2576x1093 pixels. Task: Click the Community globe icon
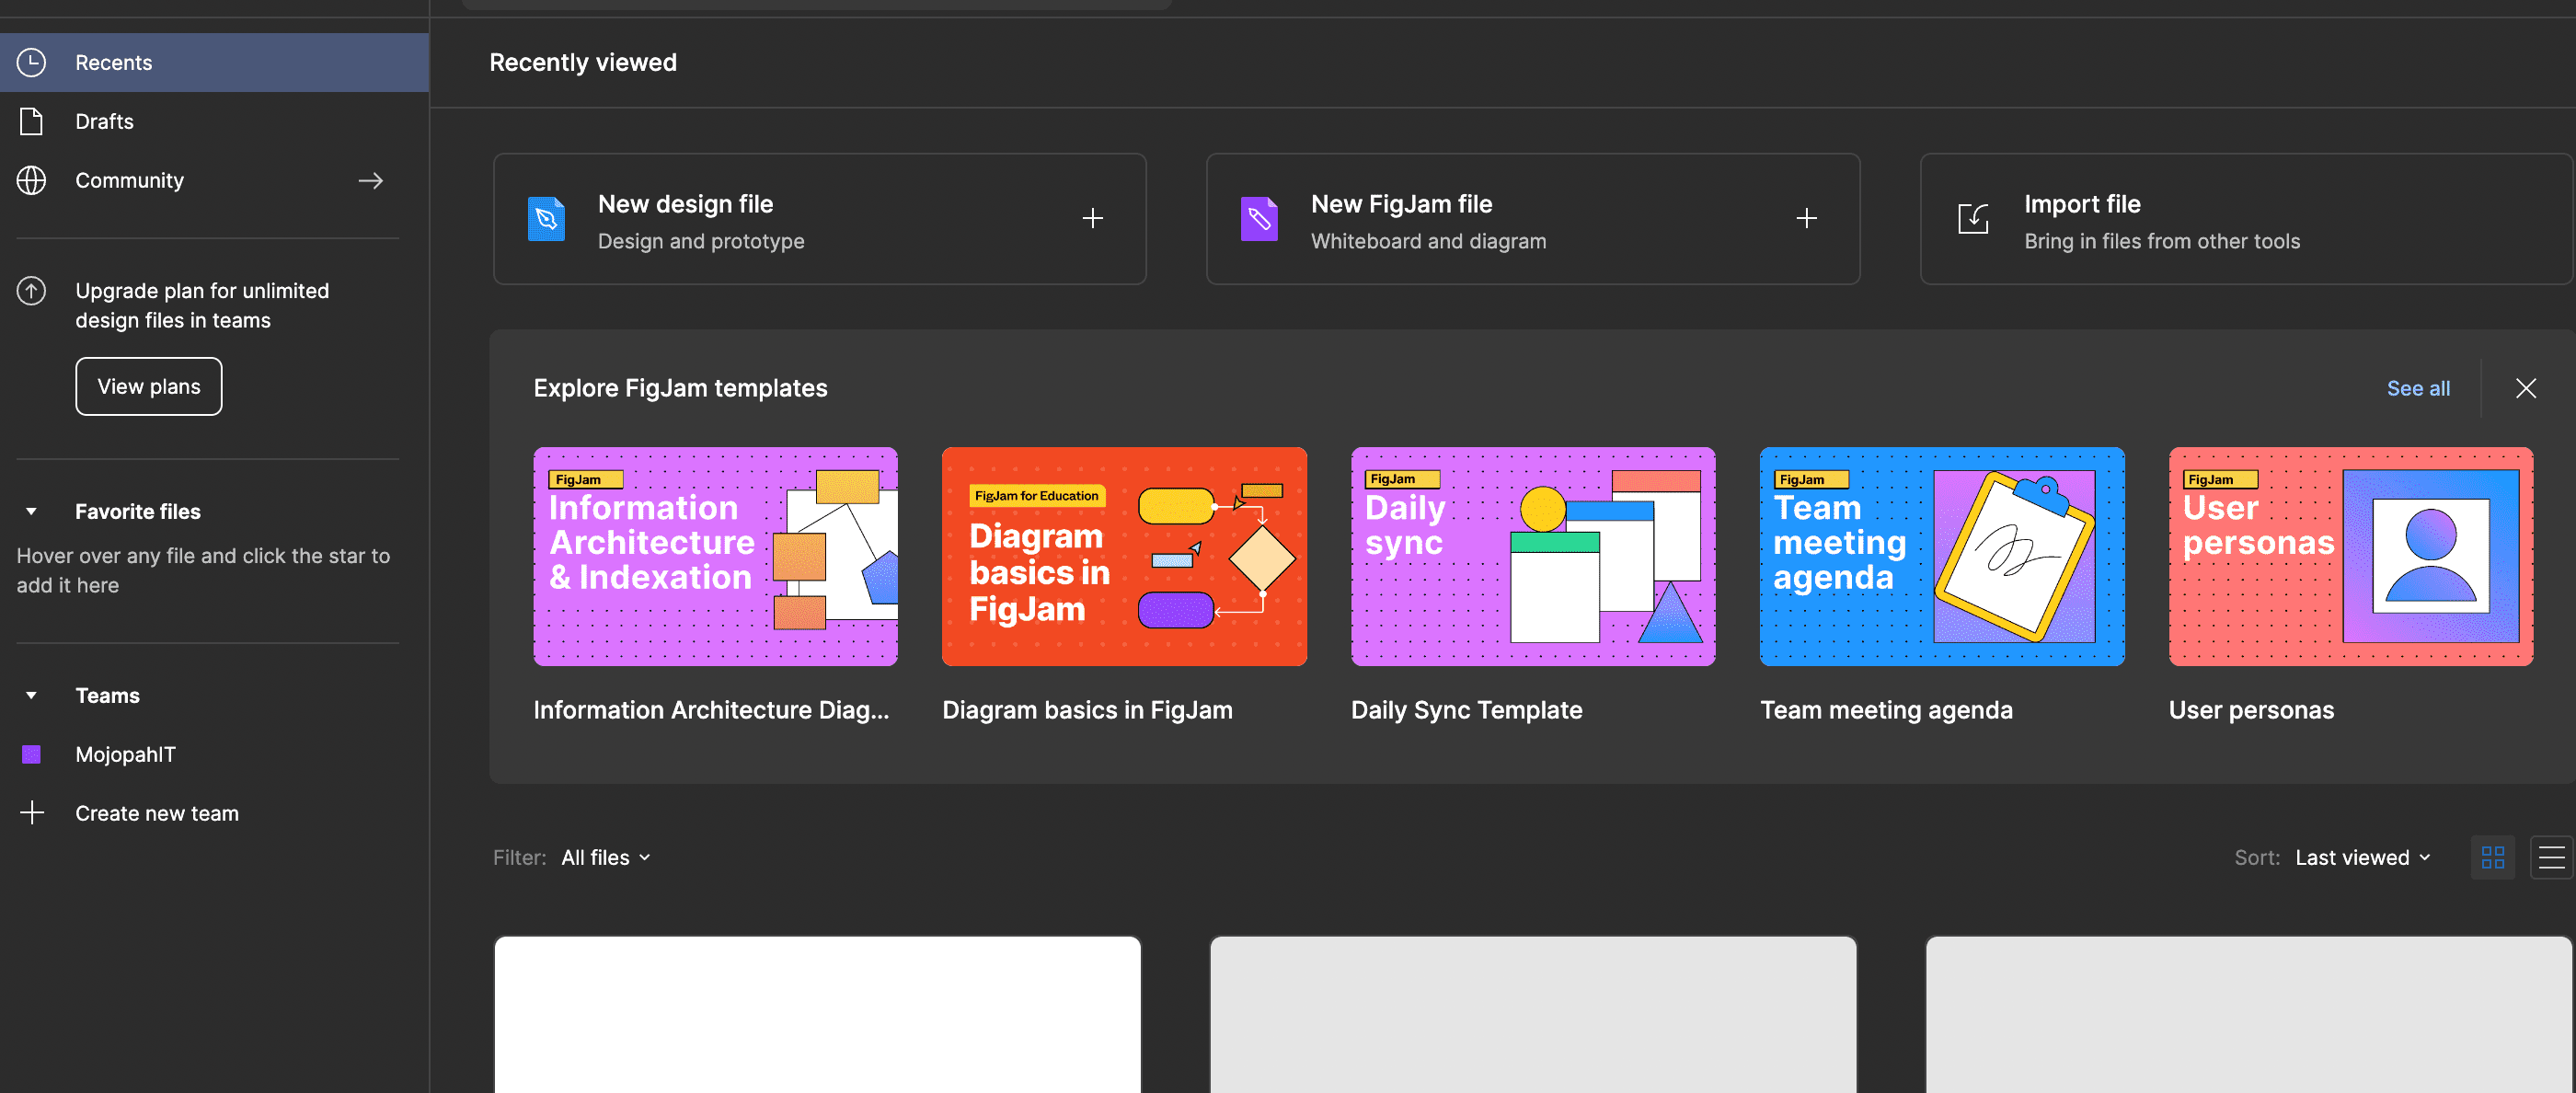pyautogui.click(x=31, y=180)
